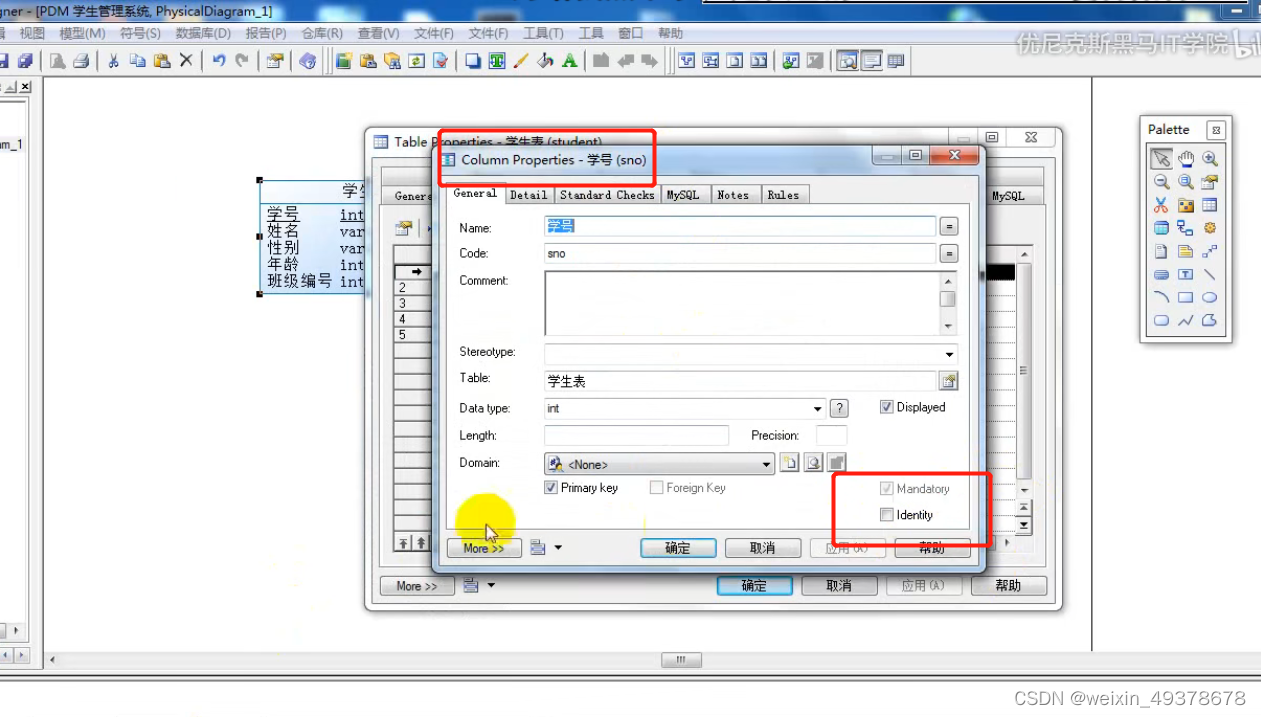Open the 数据库(D) menu
1261x717 pixels.
pyautogui.click(x=203, y=33)
